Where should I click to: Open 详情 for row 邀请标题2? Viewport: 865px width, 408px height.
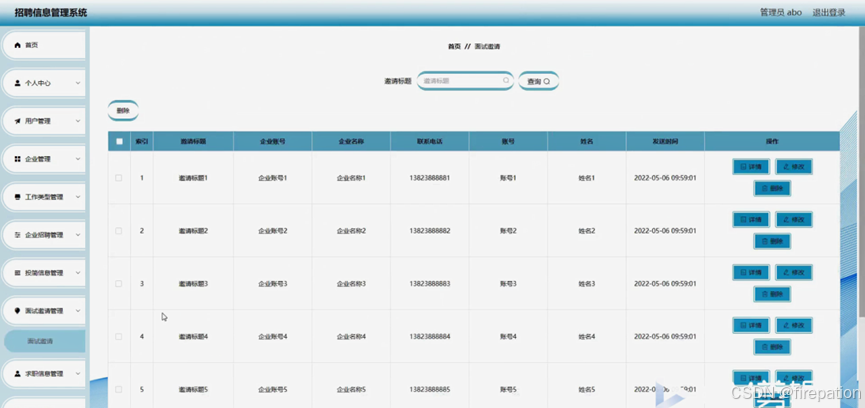(x=751, y=219)
